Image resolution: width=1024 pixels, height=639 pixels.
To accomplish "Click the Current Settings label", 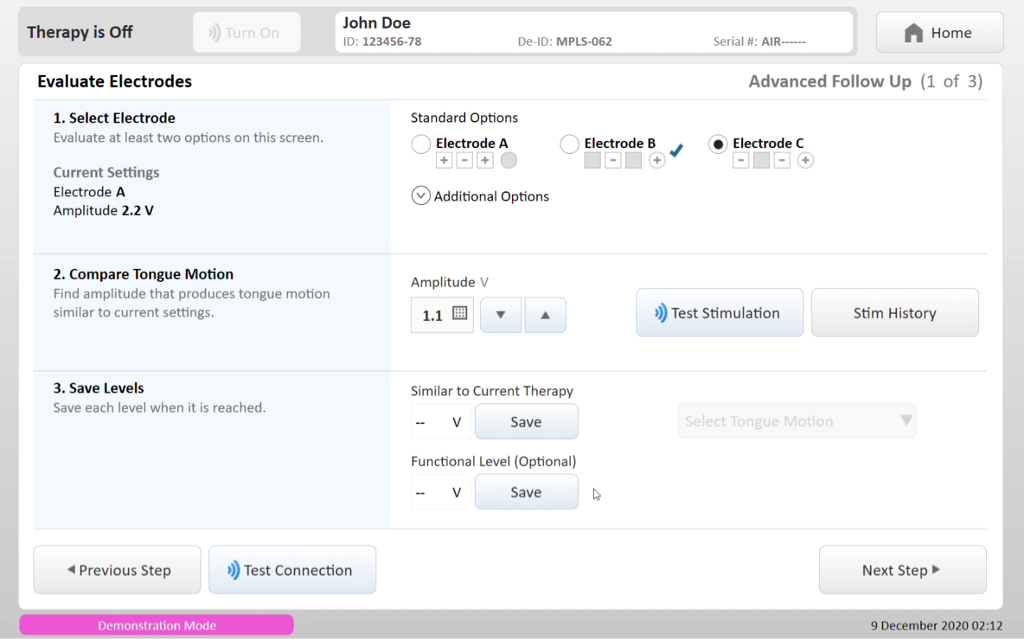I will (x=106, y=172).
